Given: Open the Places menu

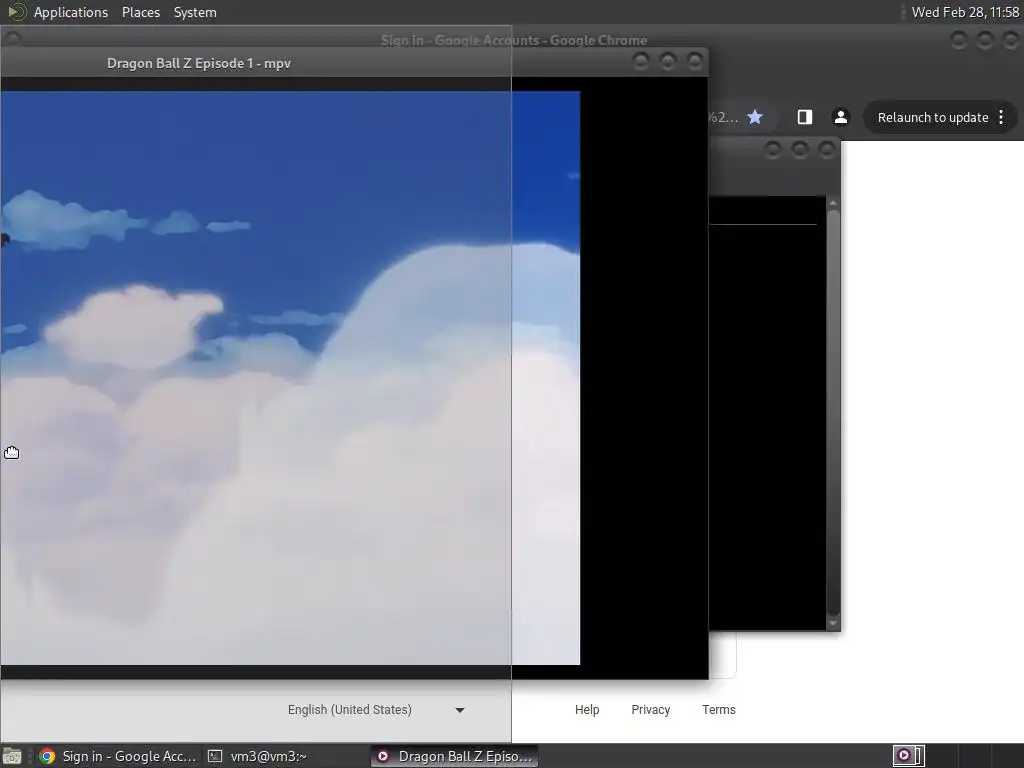Looking at the screenshot, I should tap(140, 12).
